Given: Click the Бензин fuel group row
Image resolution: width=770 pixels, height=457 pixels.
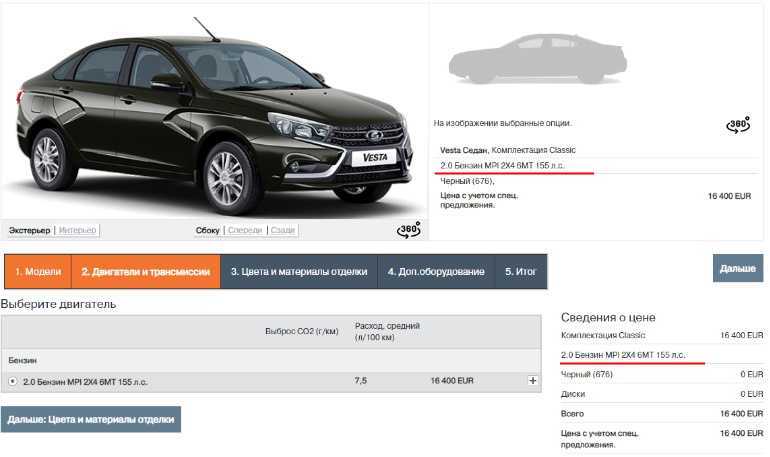Looking at the screenshot, I should (271, 360).
